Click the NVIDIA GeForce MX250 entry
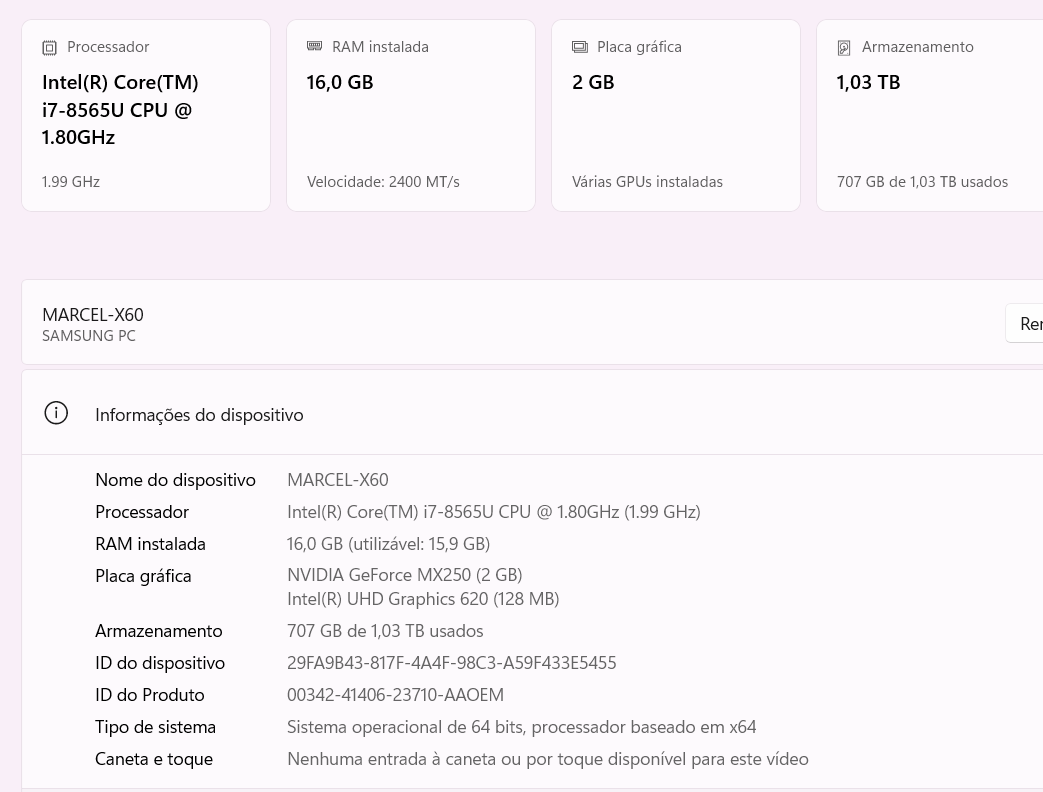The height and width of the screenshot is (792, 1043). 404,575
